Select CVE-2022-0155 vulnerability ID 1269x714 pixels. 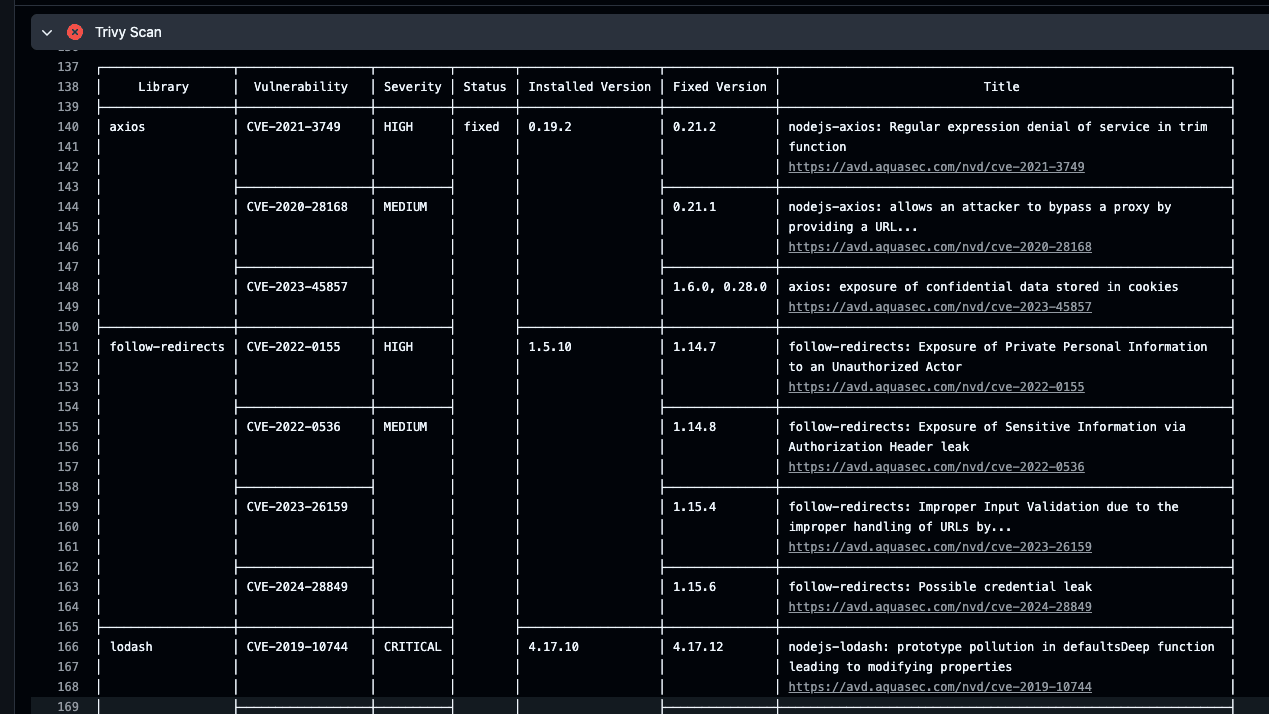(x=294, y=347)
